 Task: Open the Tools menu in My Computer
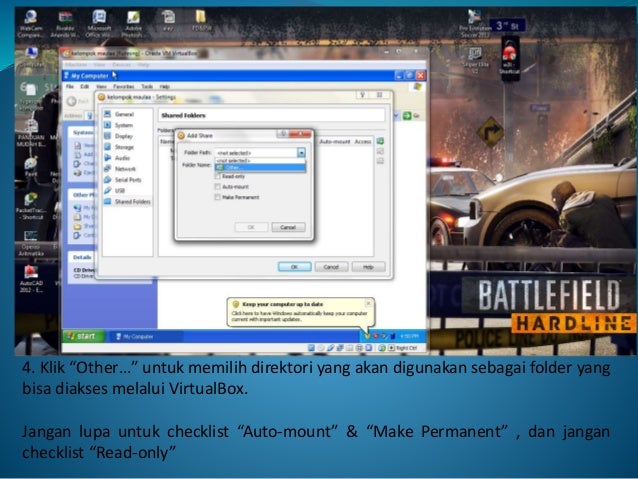[147, 87]
